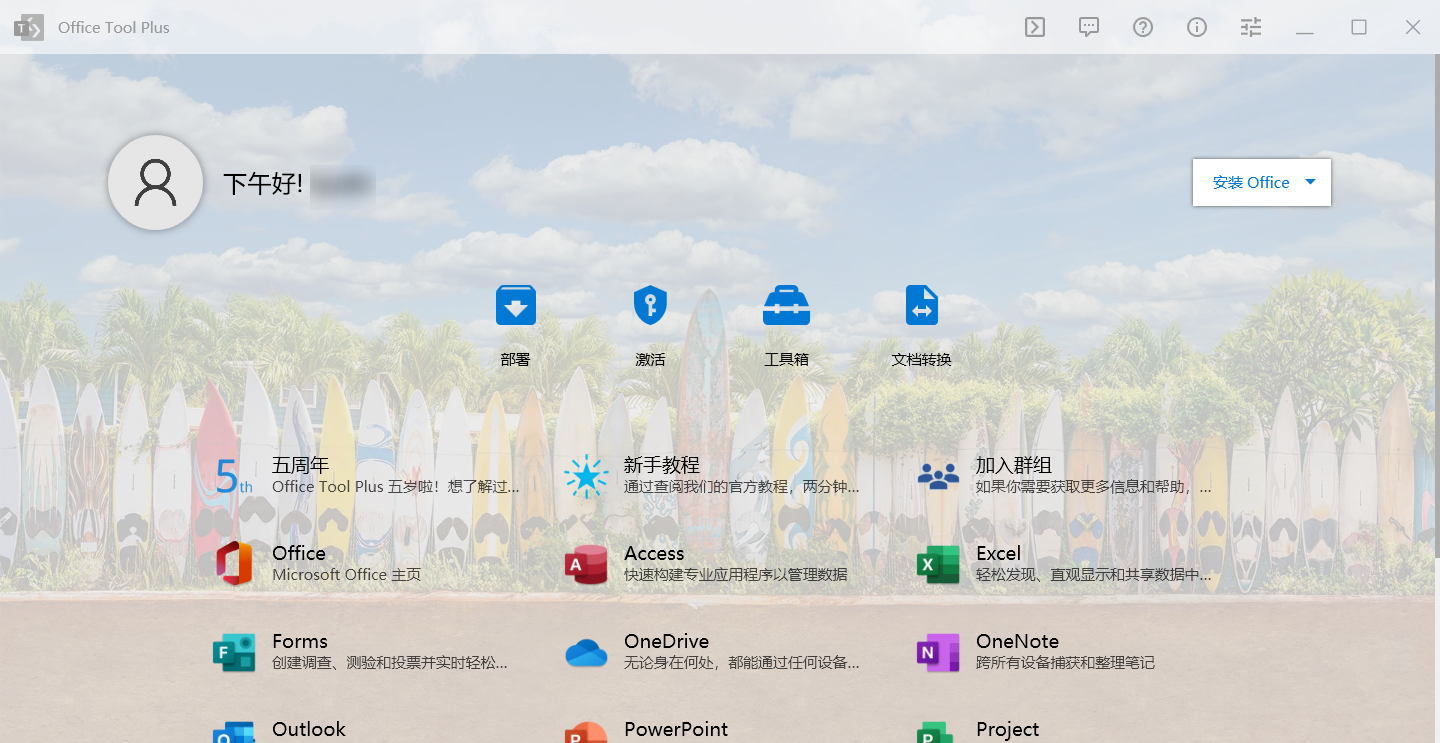Click '如果你需要获取更多信息和帮助' description text
This screenshot has width=1440, height=743.
pos(1094,487)
